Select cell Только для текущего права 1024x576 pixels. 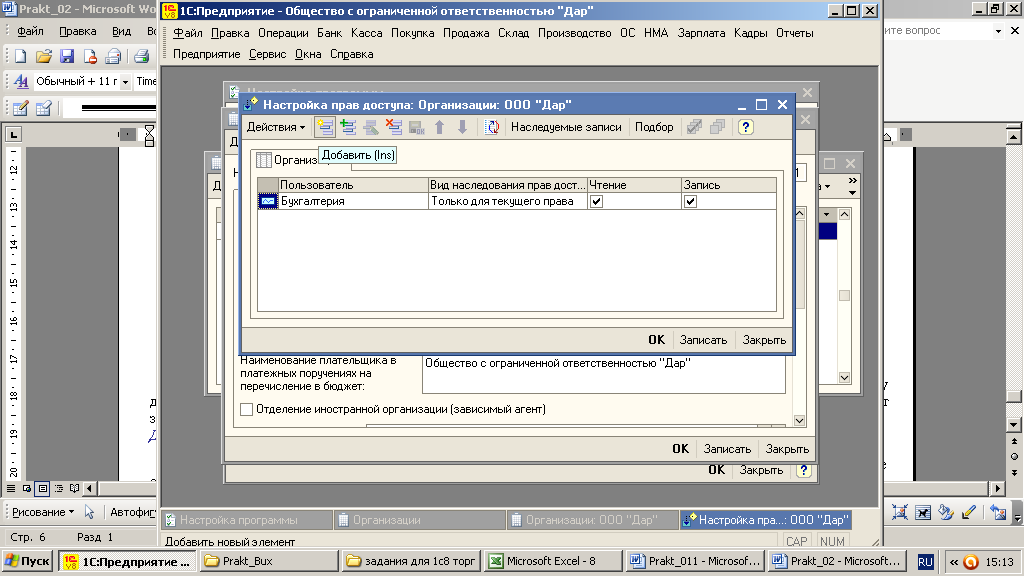[x=507, y=201]
